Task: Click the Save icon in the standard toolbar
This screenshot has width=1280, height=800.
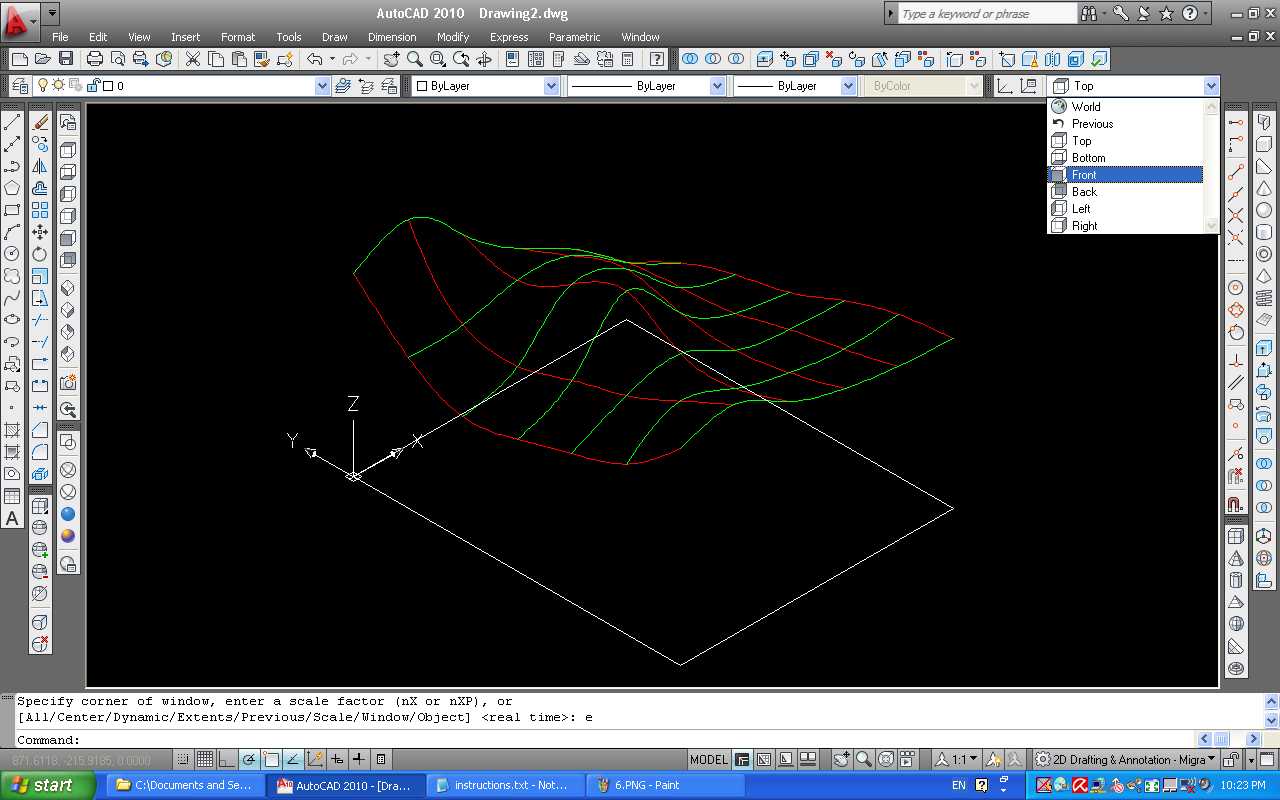Action: (66, 59)
